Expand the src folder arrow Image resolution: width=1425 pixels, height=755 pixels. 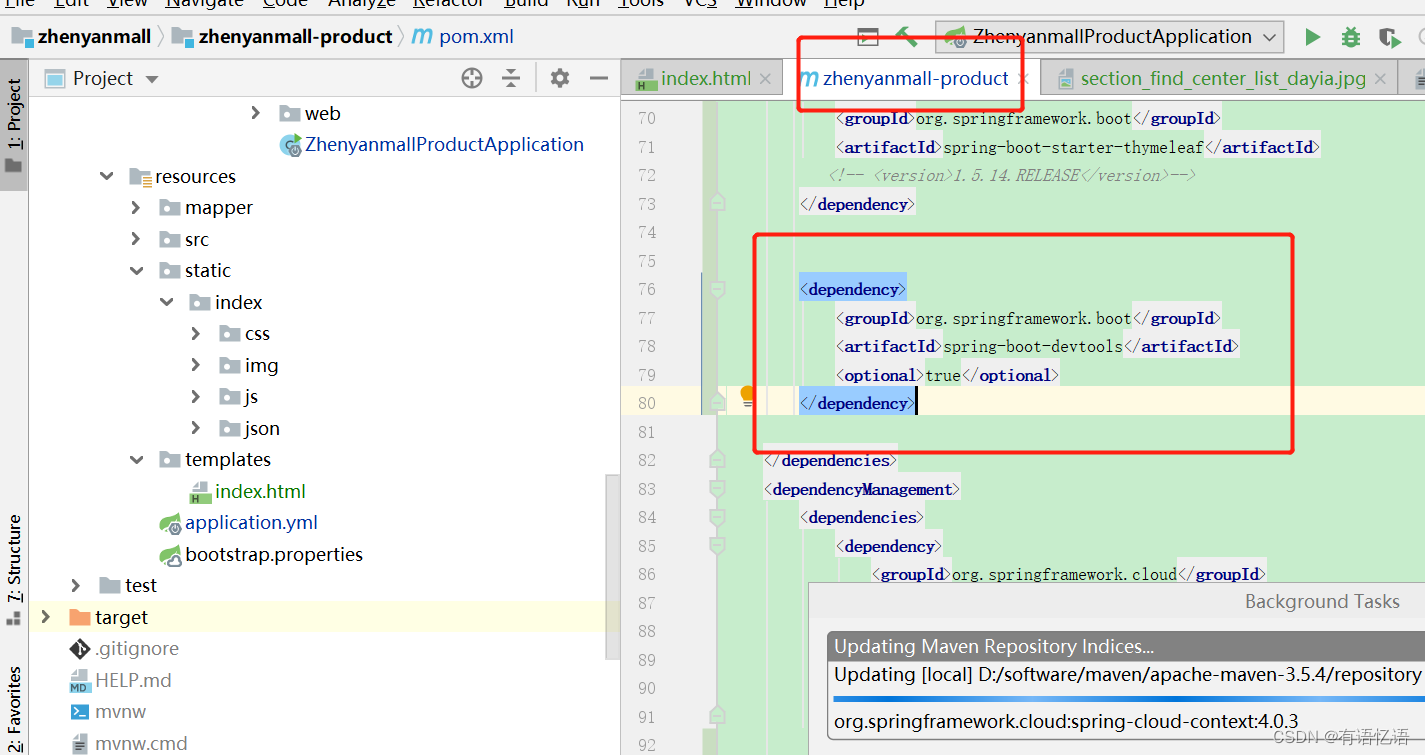point(136,239)
